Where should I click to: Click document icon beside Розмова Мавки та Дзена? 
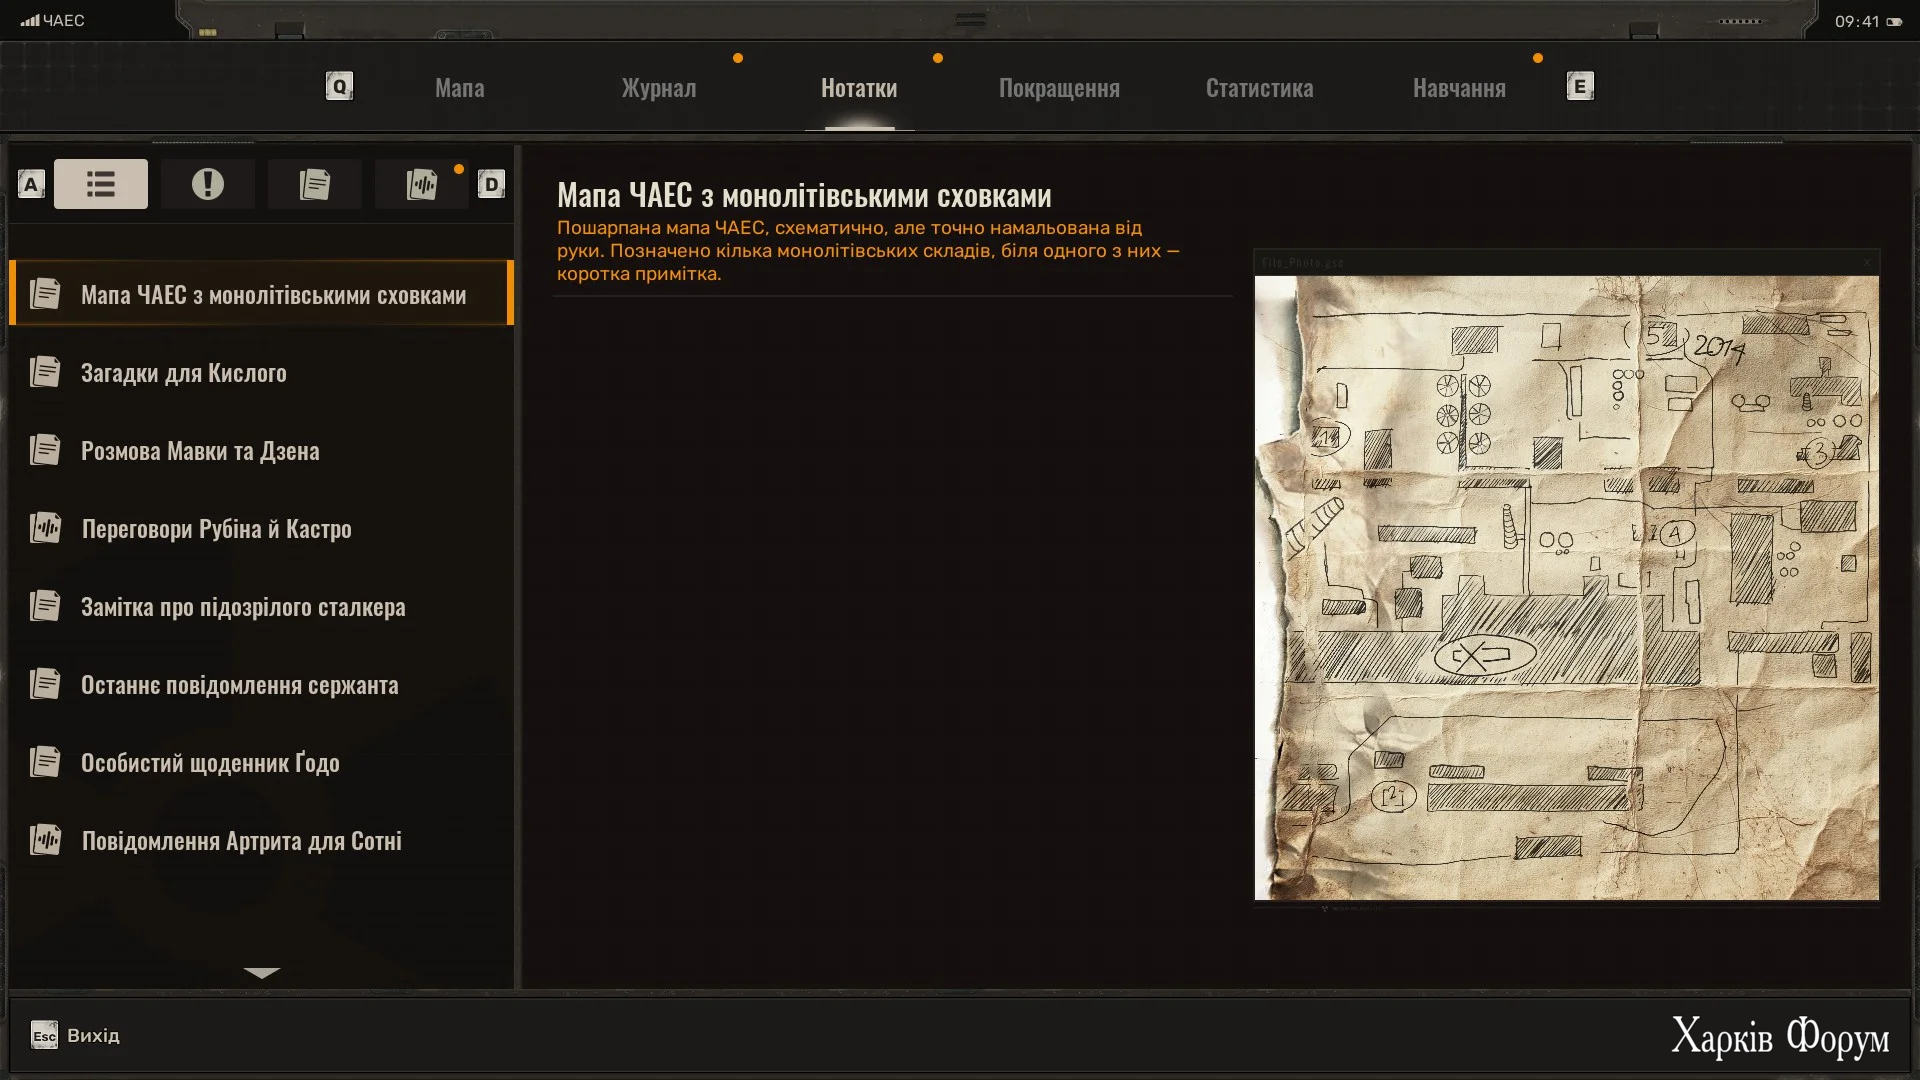[x=45, y=450]
